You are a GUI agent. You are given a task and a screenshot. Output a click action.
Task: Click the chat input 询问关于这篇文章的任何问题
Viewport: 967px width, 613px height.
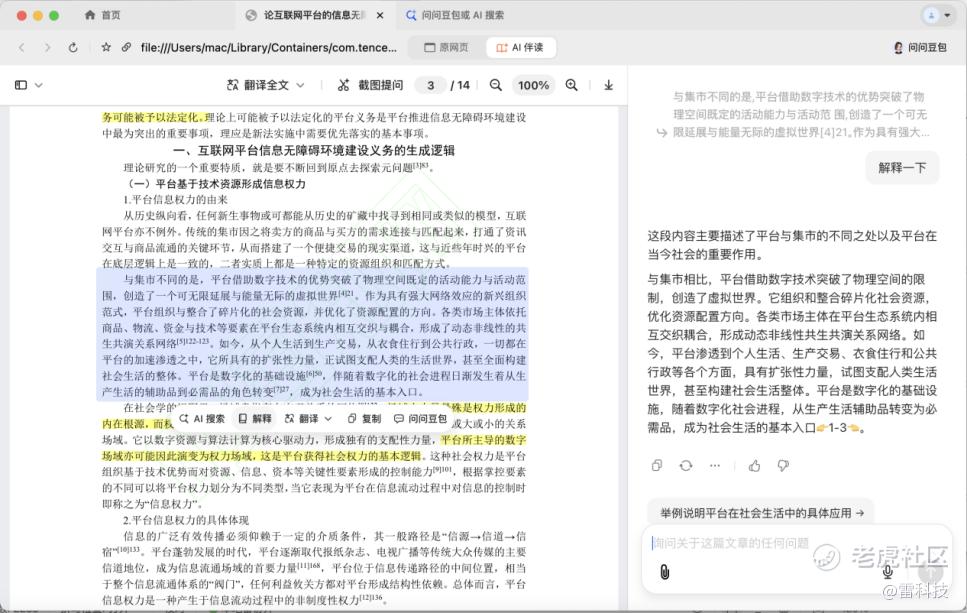click(731, 543)
